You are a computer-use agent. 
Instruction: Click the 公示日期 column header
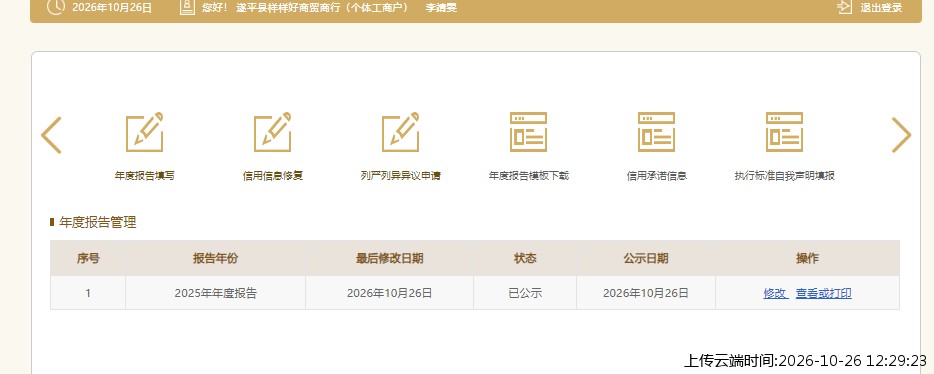click(646, 258)
